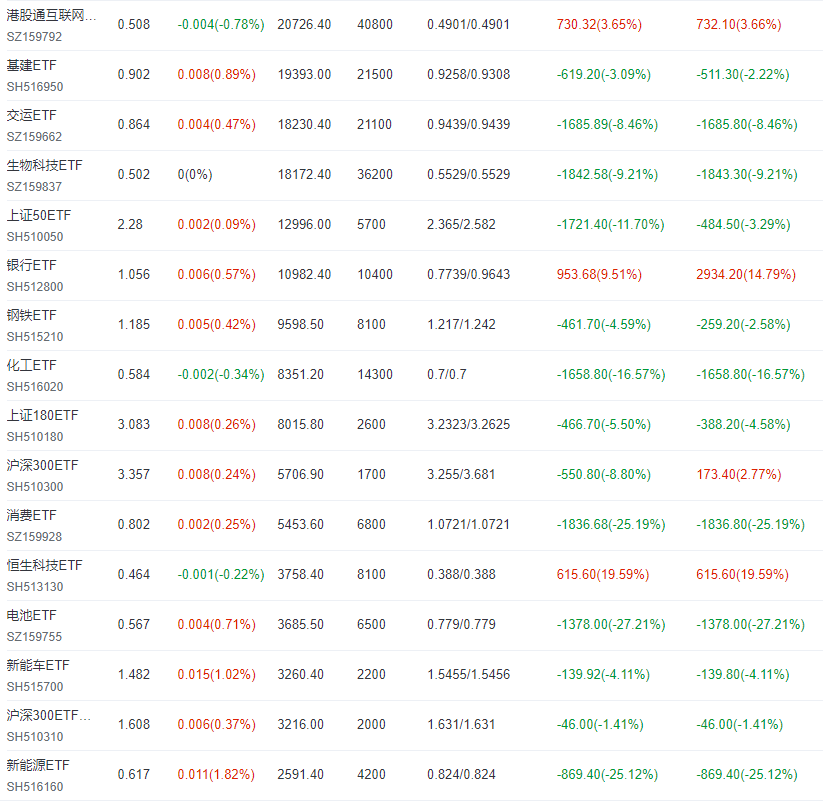
Task: Click profit 953.68(9.51%)
Action: [x=599, y=274]
